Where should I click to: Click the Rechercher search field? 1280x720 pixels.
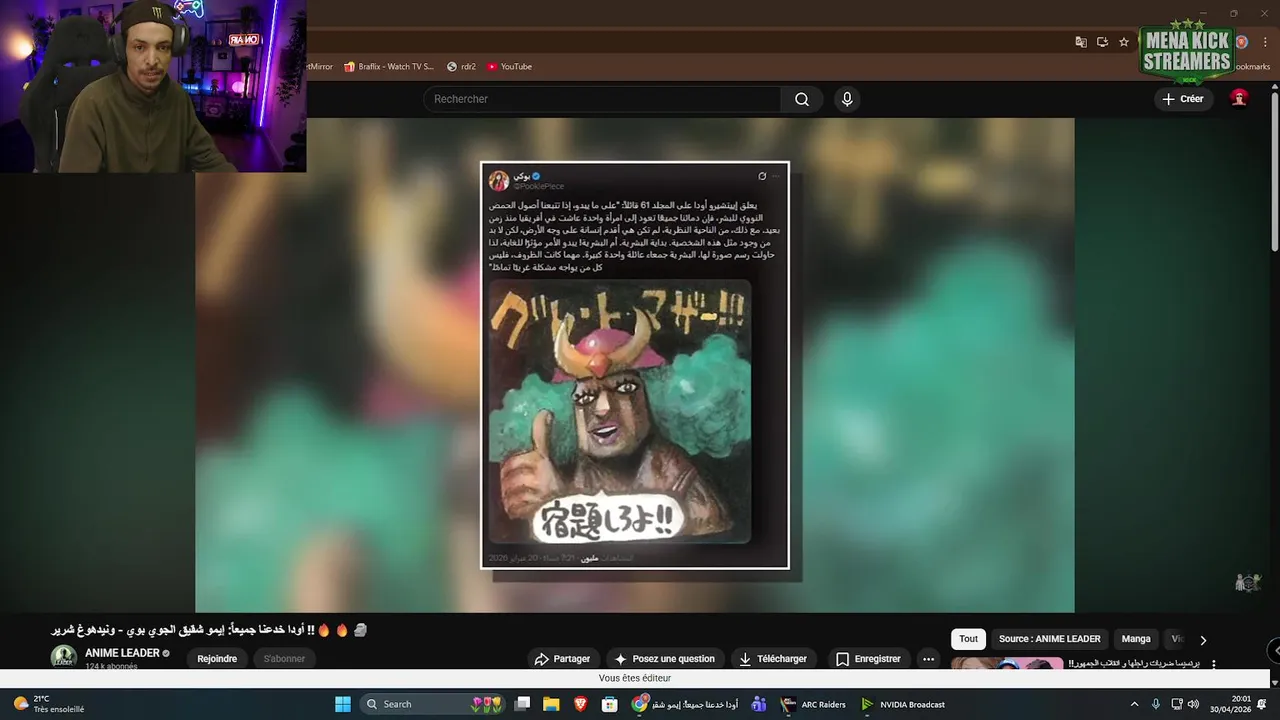click(603, 99)
